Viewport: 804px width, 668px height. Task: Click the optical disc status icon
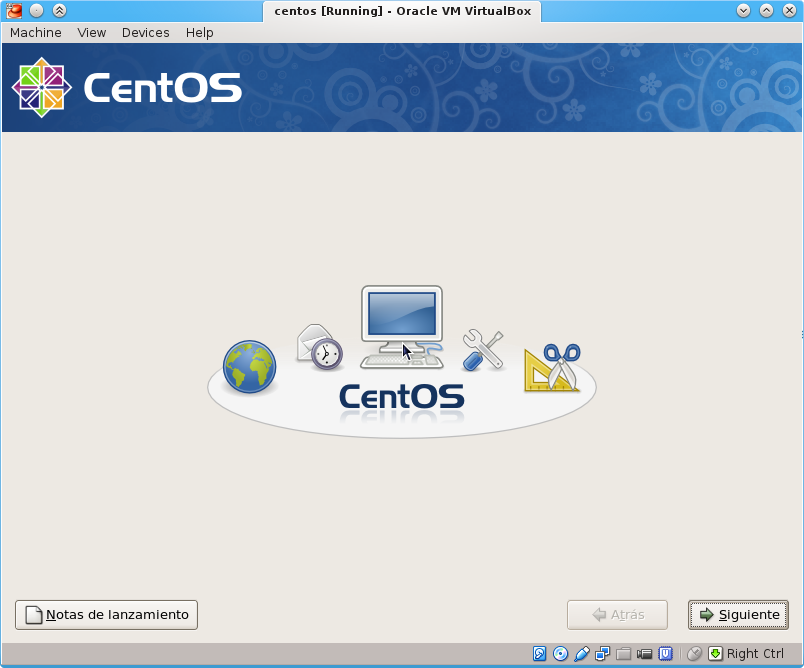560,654
